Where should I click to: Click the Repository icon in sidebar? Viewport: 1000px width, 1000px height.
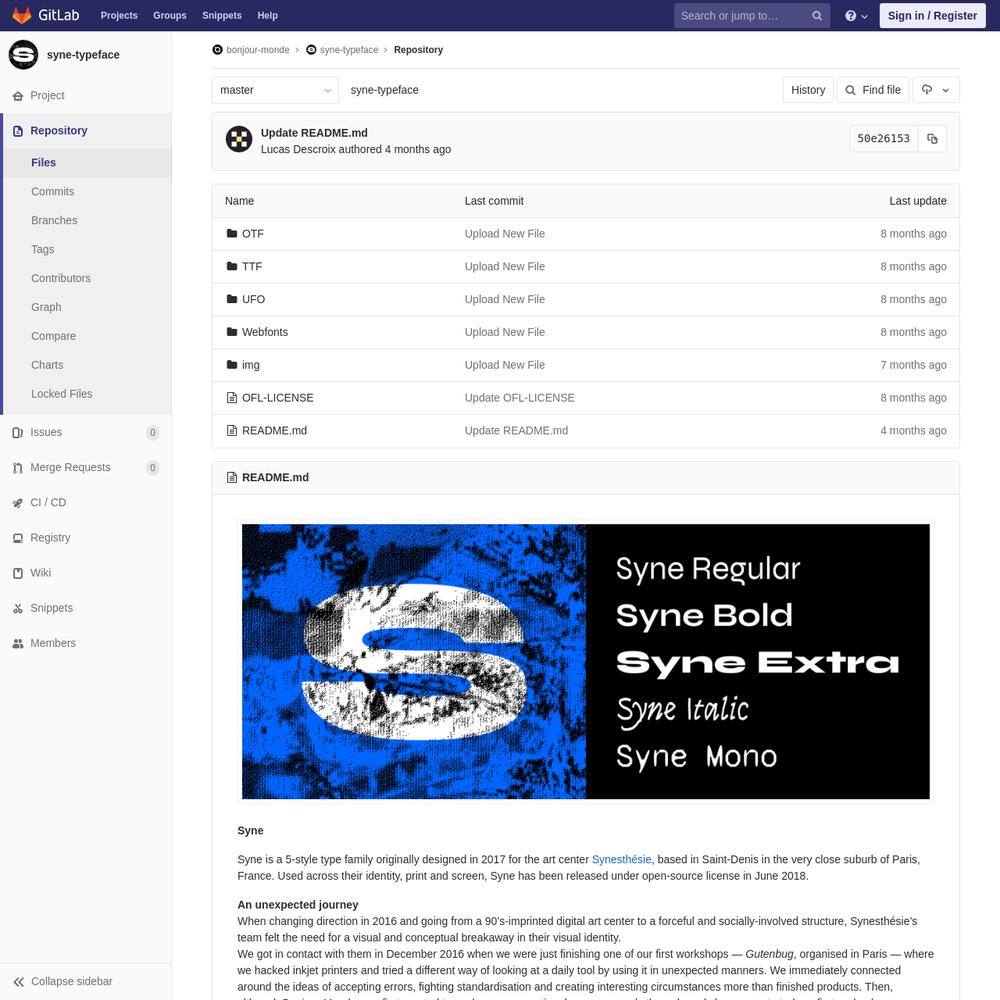point(18,131)
